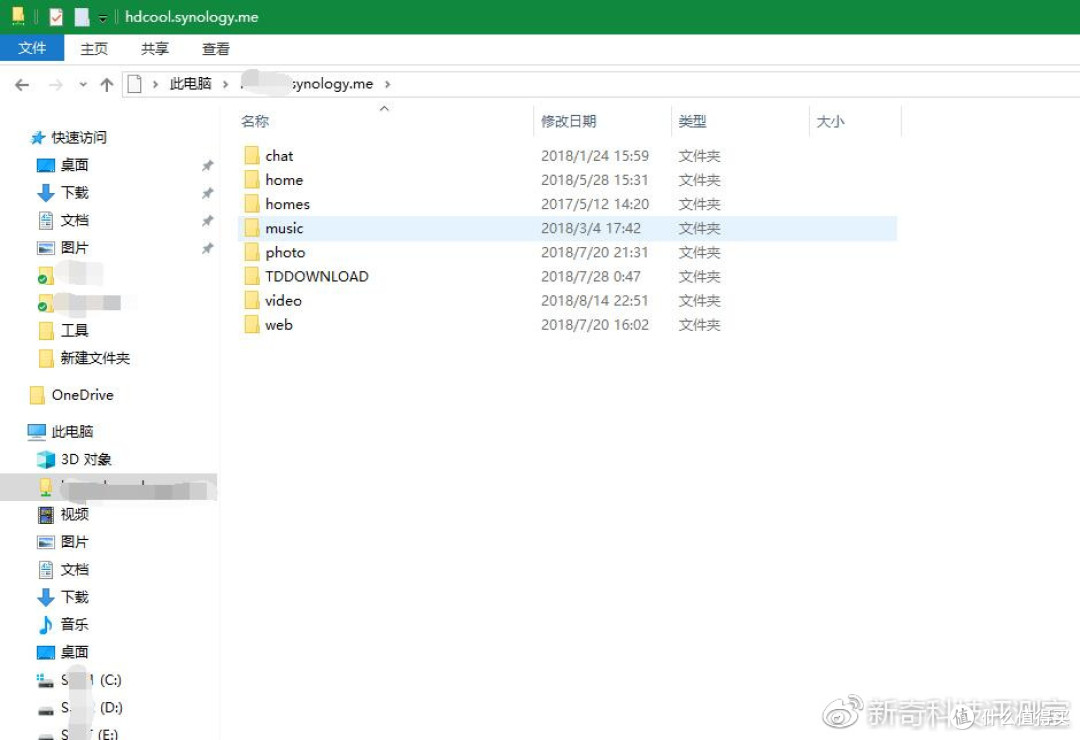Click 此电脑 in the address bar breadcrumb
This screenshot has height=740, width=1080.
[190, 84]
